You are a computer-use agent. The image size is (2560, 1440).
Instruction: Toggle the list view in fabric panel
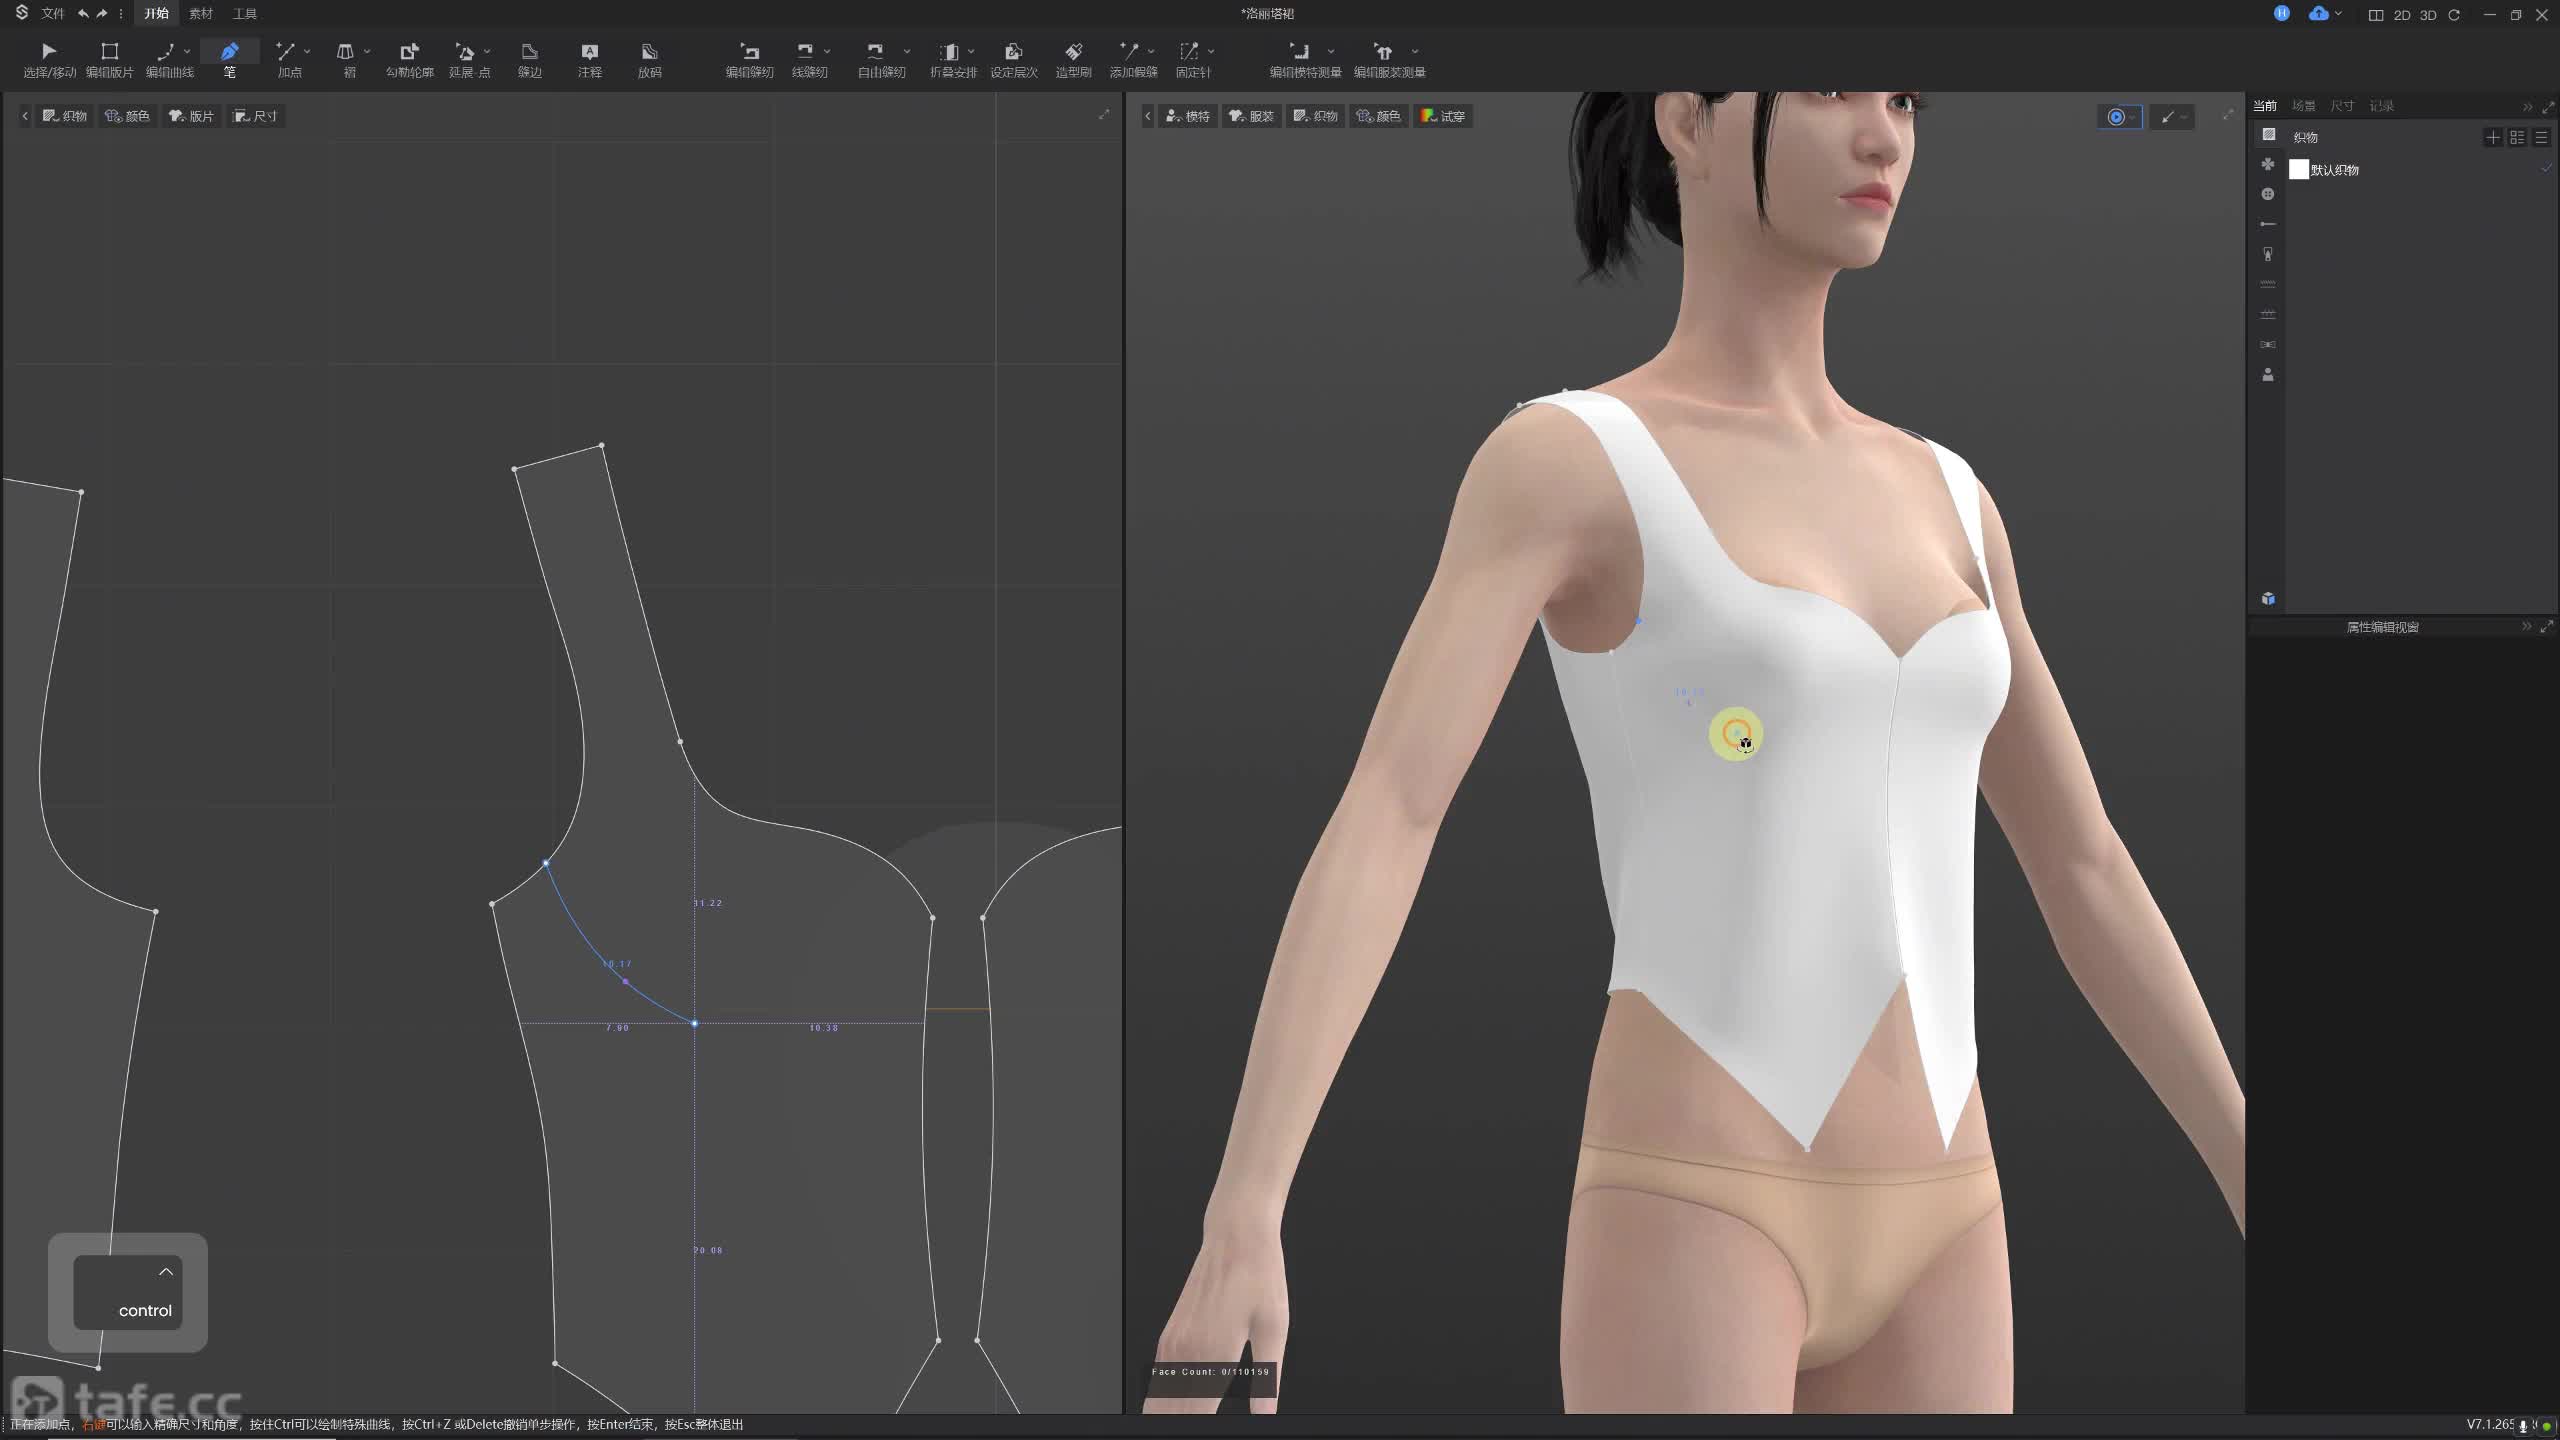click(2541, 137)
